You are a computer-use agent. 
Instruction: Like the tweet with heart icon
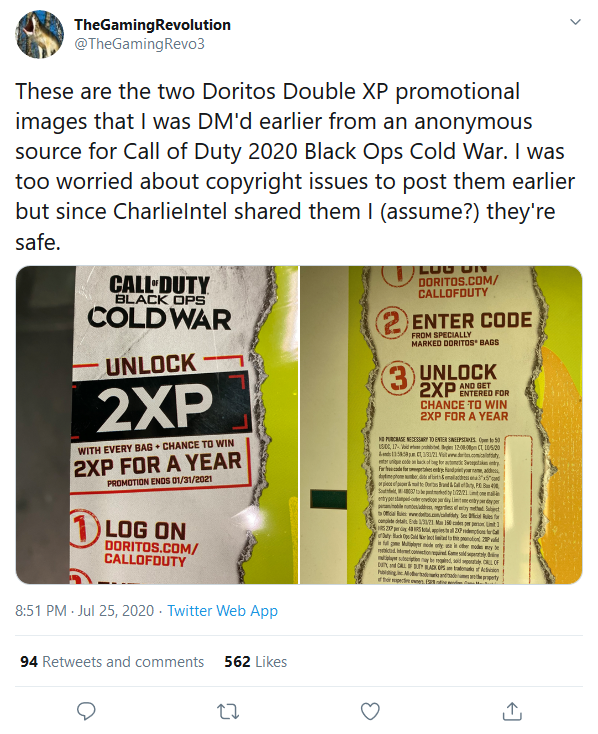point(370,712)
